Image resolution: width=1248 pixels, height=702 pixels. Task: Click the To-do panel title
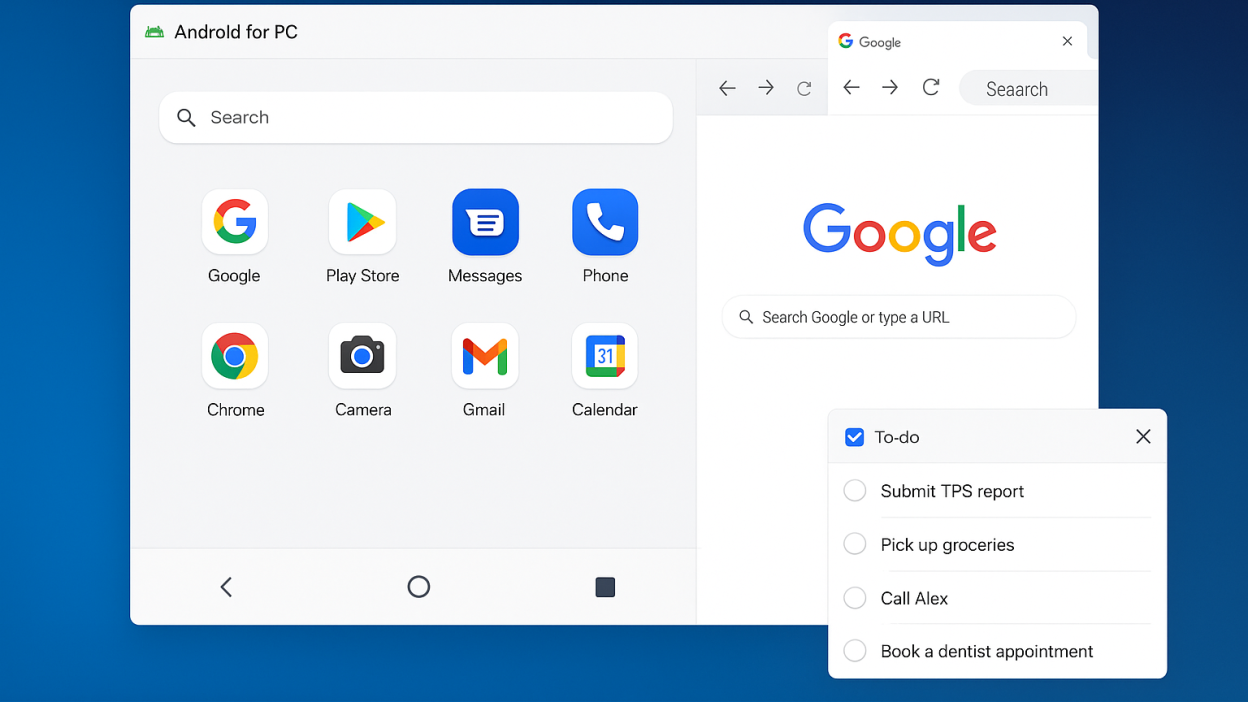click(897, 437)
